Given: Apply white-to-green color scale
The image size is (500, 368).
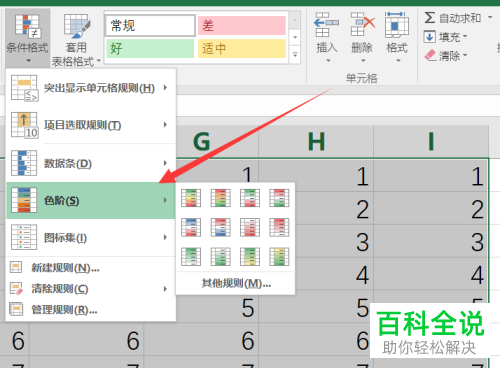Looking at the screenshot, I should [x=220, y=256].
